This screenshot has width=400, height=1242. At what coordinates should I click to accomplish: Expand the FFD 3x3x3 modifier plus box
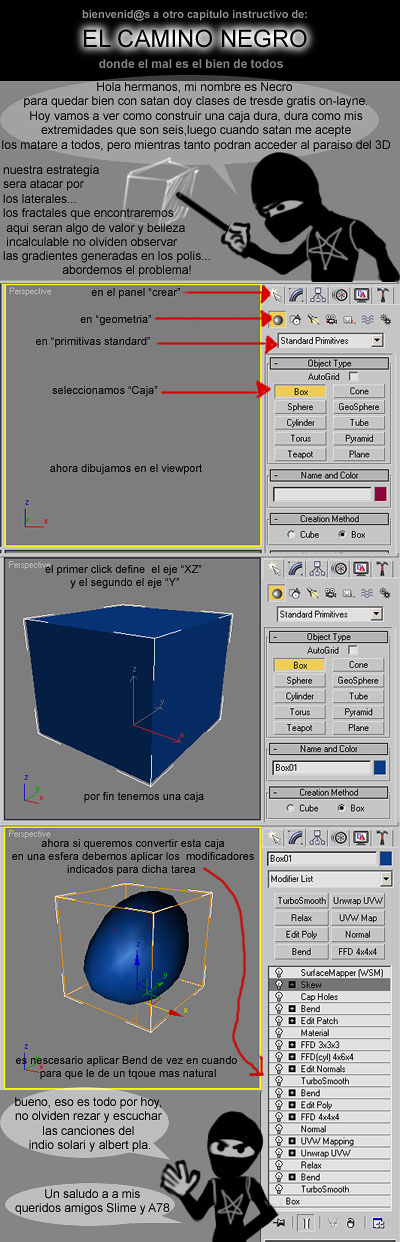click(292, 1045)
